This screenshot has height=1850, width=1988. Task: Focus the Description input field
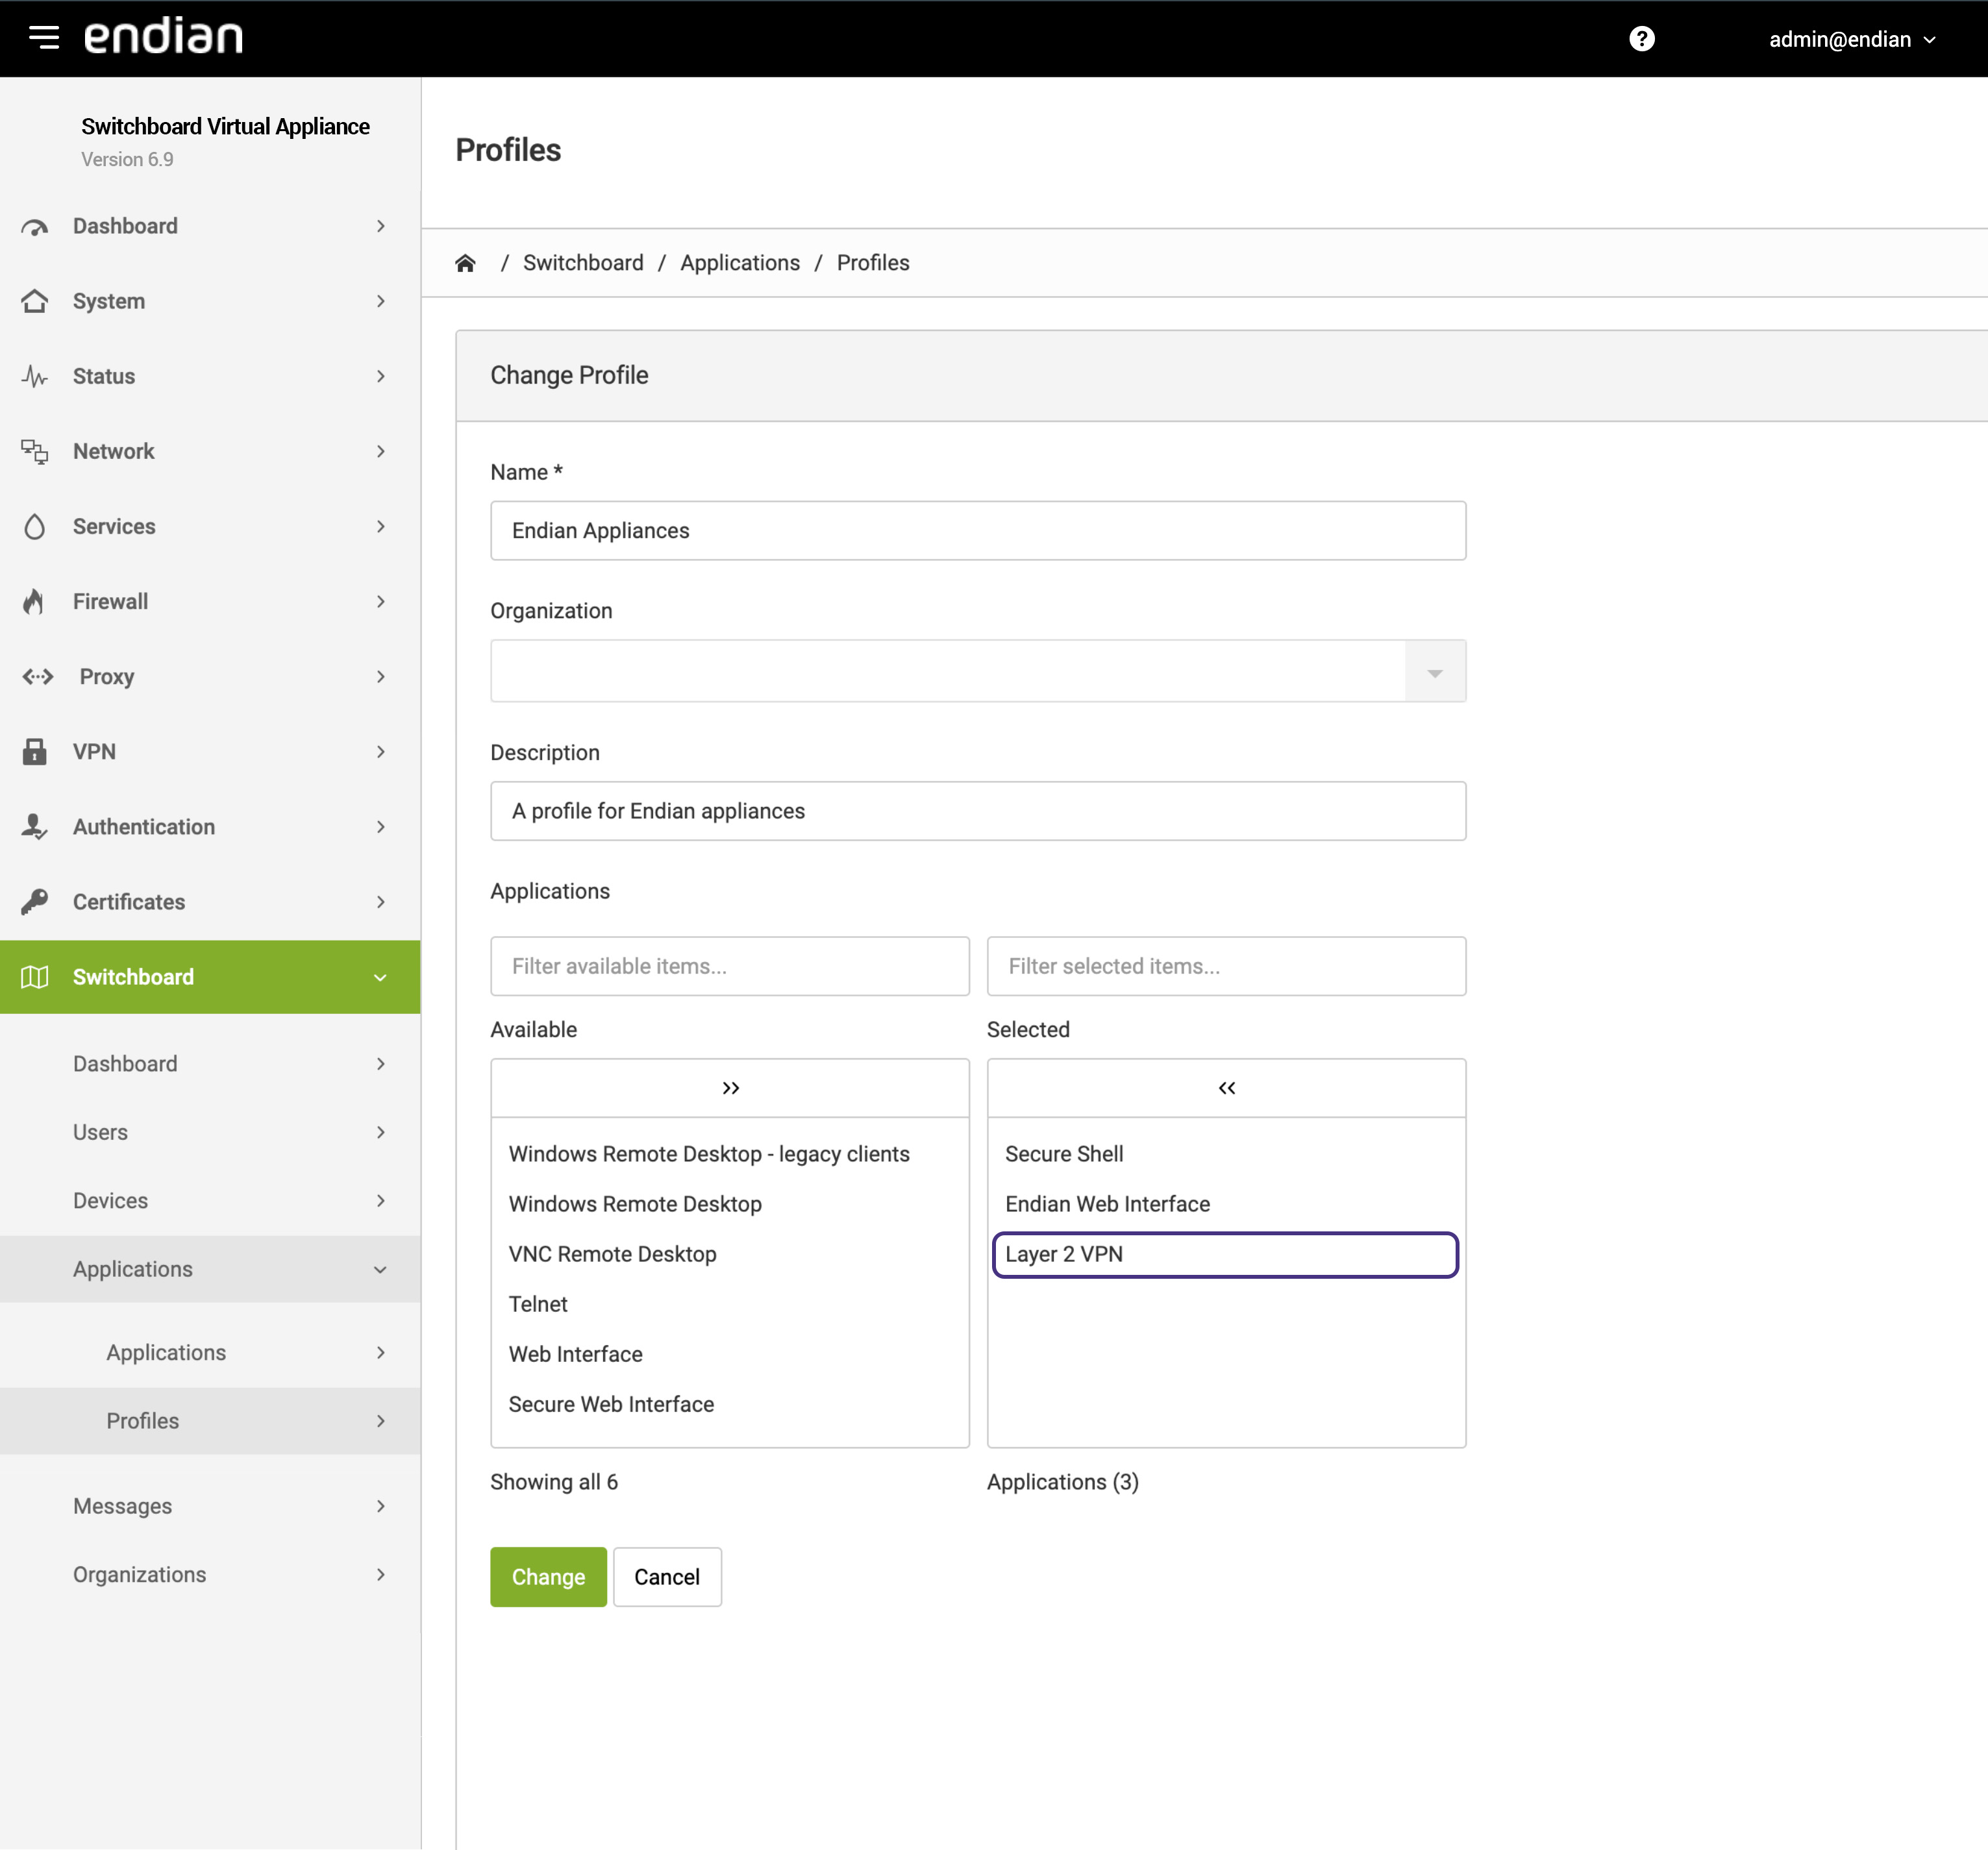click(978, 811)
